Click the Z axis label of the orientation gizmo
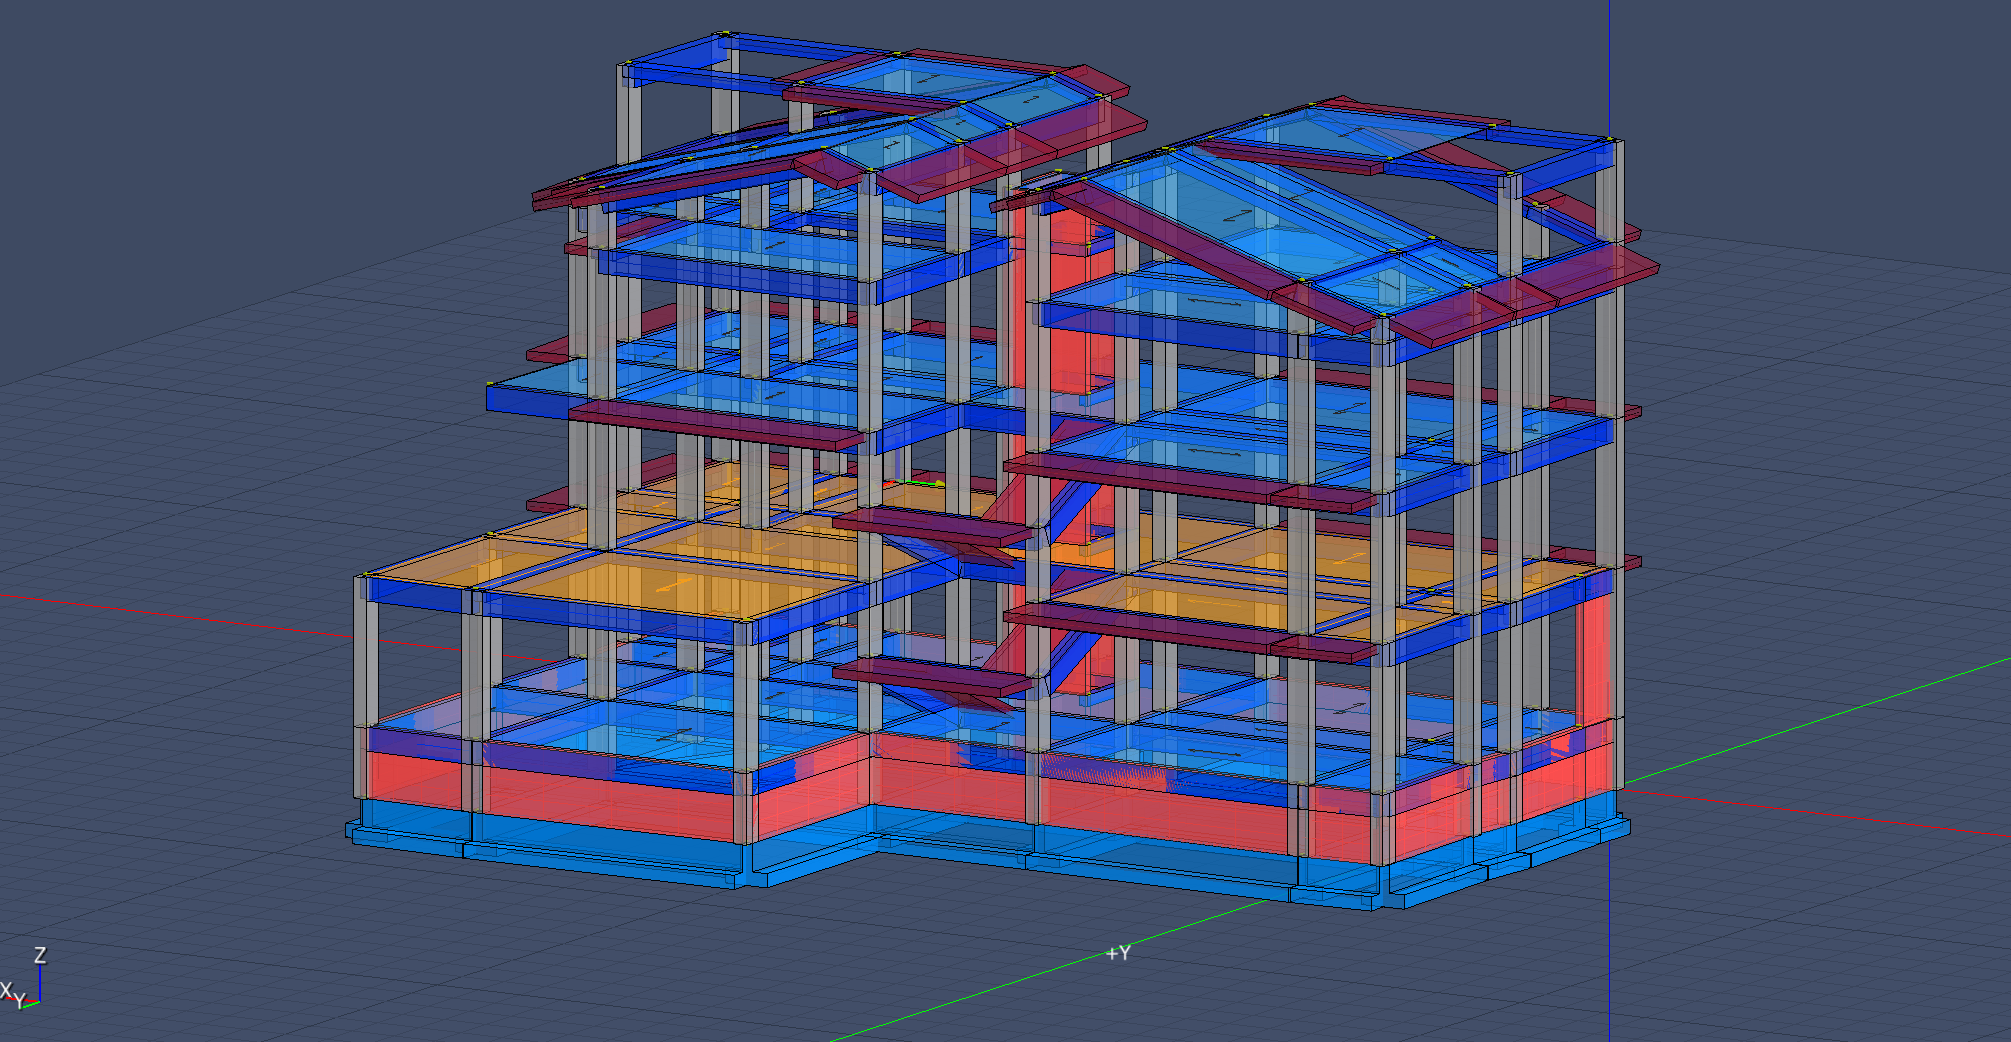2011x1042 pixels. [x=40, y=955]
